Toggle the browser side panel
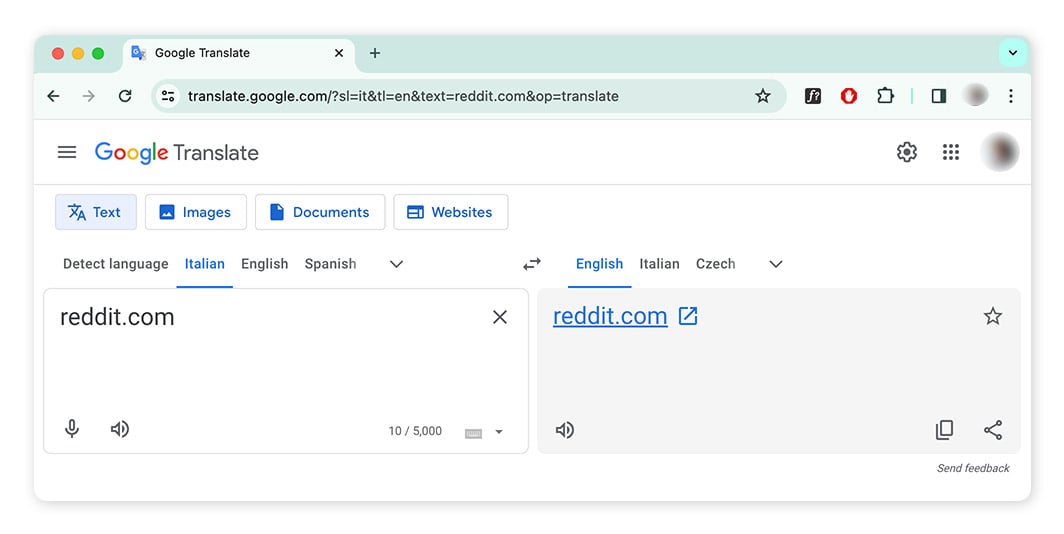1064x534 pixels. coord(939,96)
